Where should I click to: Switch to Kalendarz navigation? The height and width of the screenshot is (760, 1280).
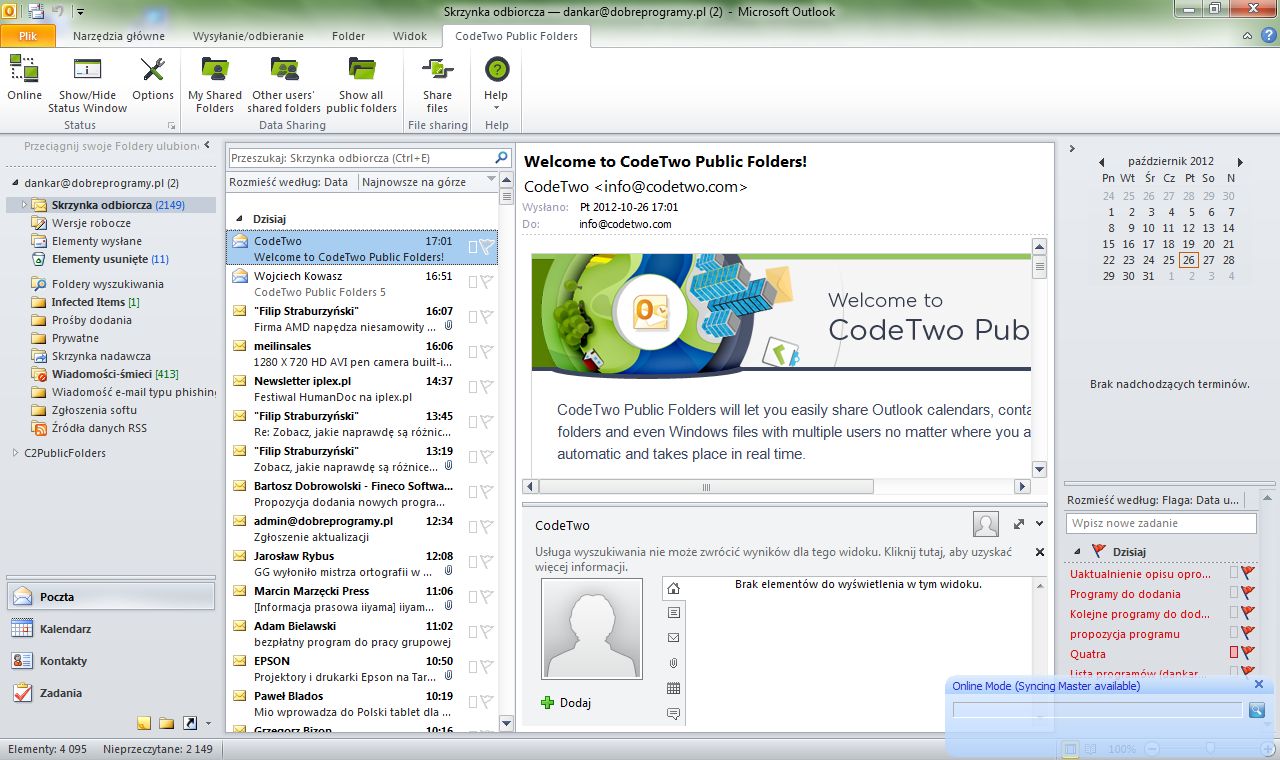pyautogui.click(x=110, y=629)
